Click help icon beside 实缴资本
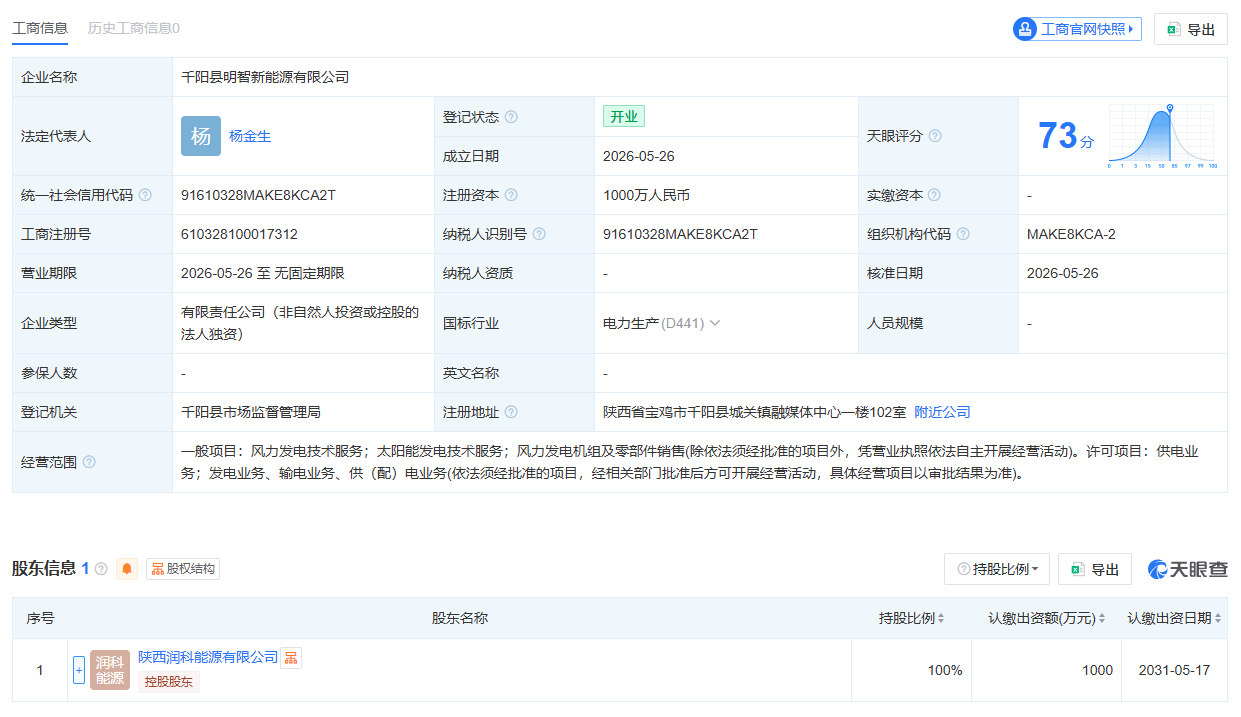 (934, 195)
